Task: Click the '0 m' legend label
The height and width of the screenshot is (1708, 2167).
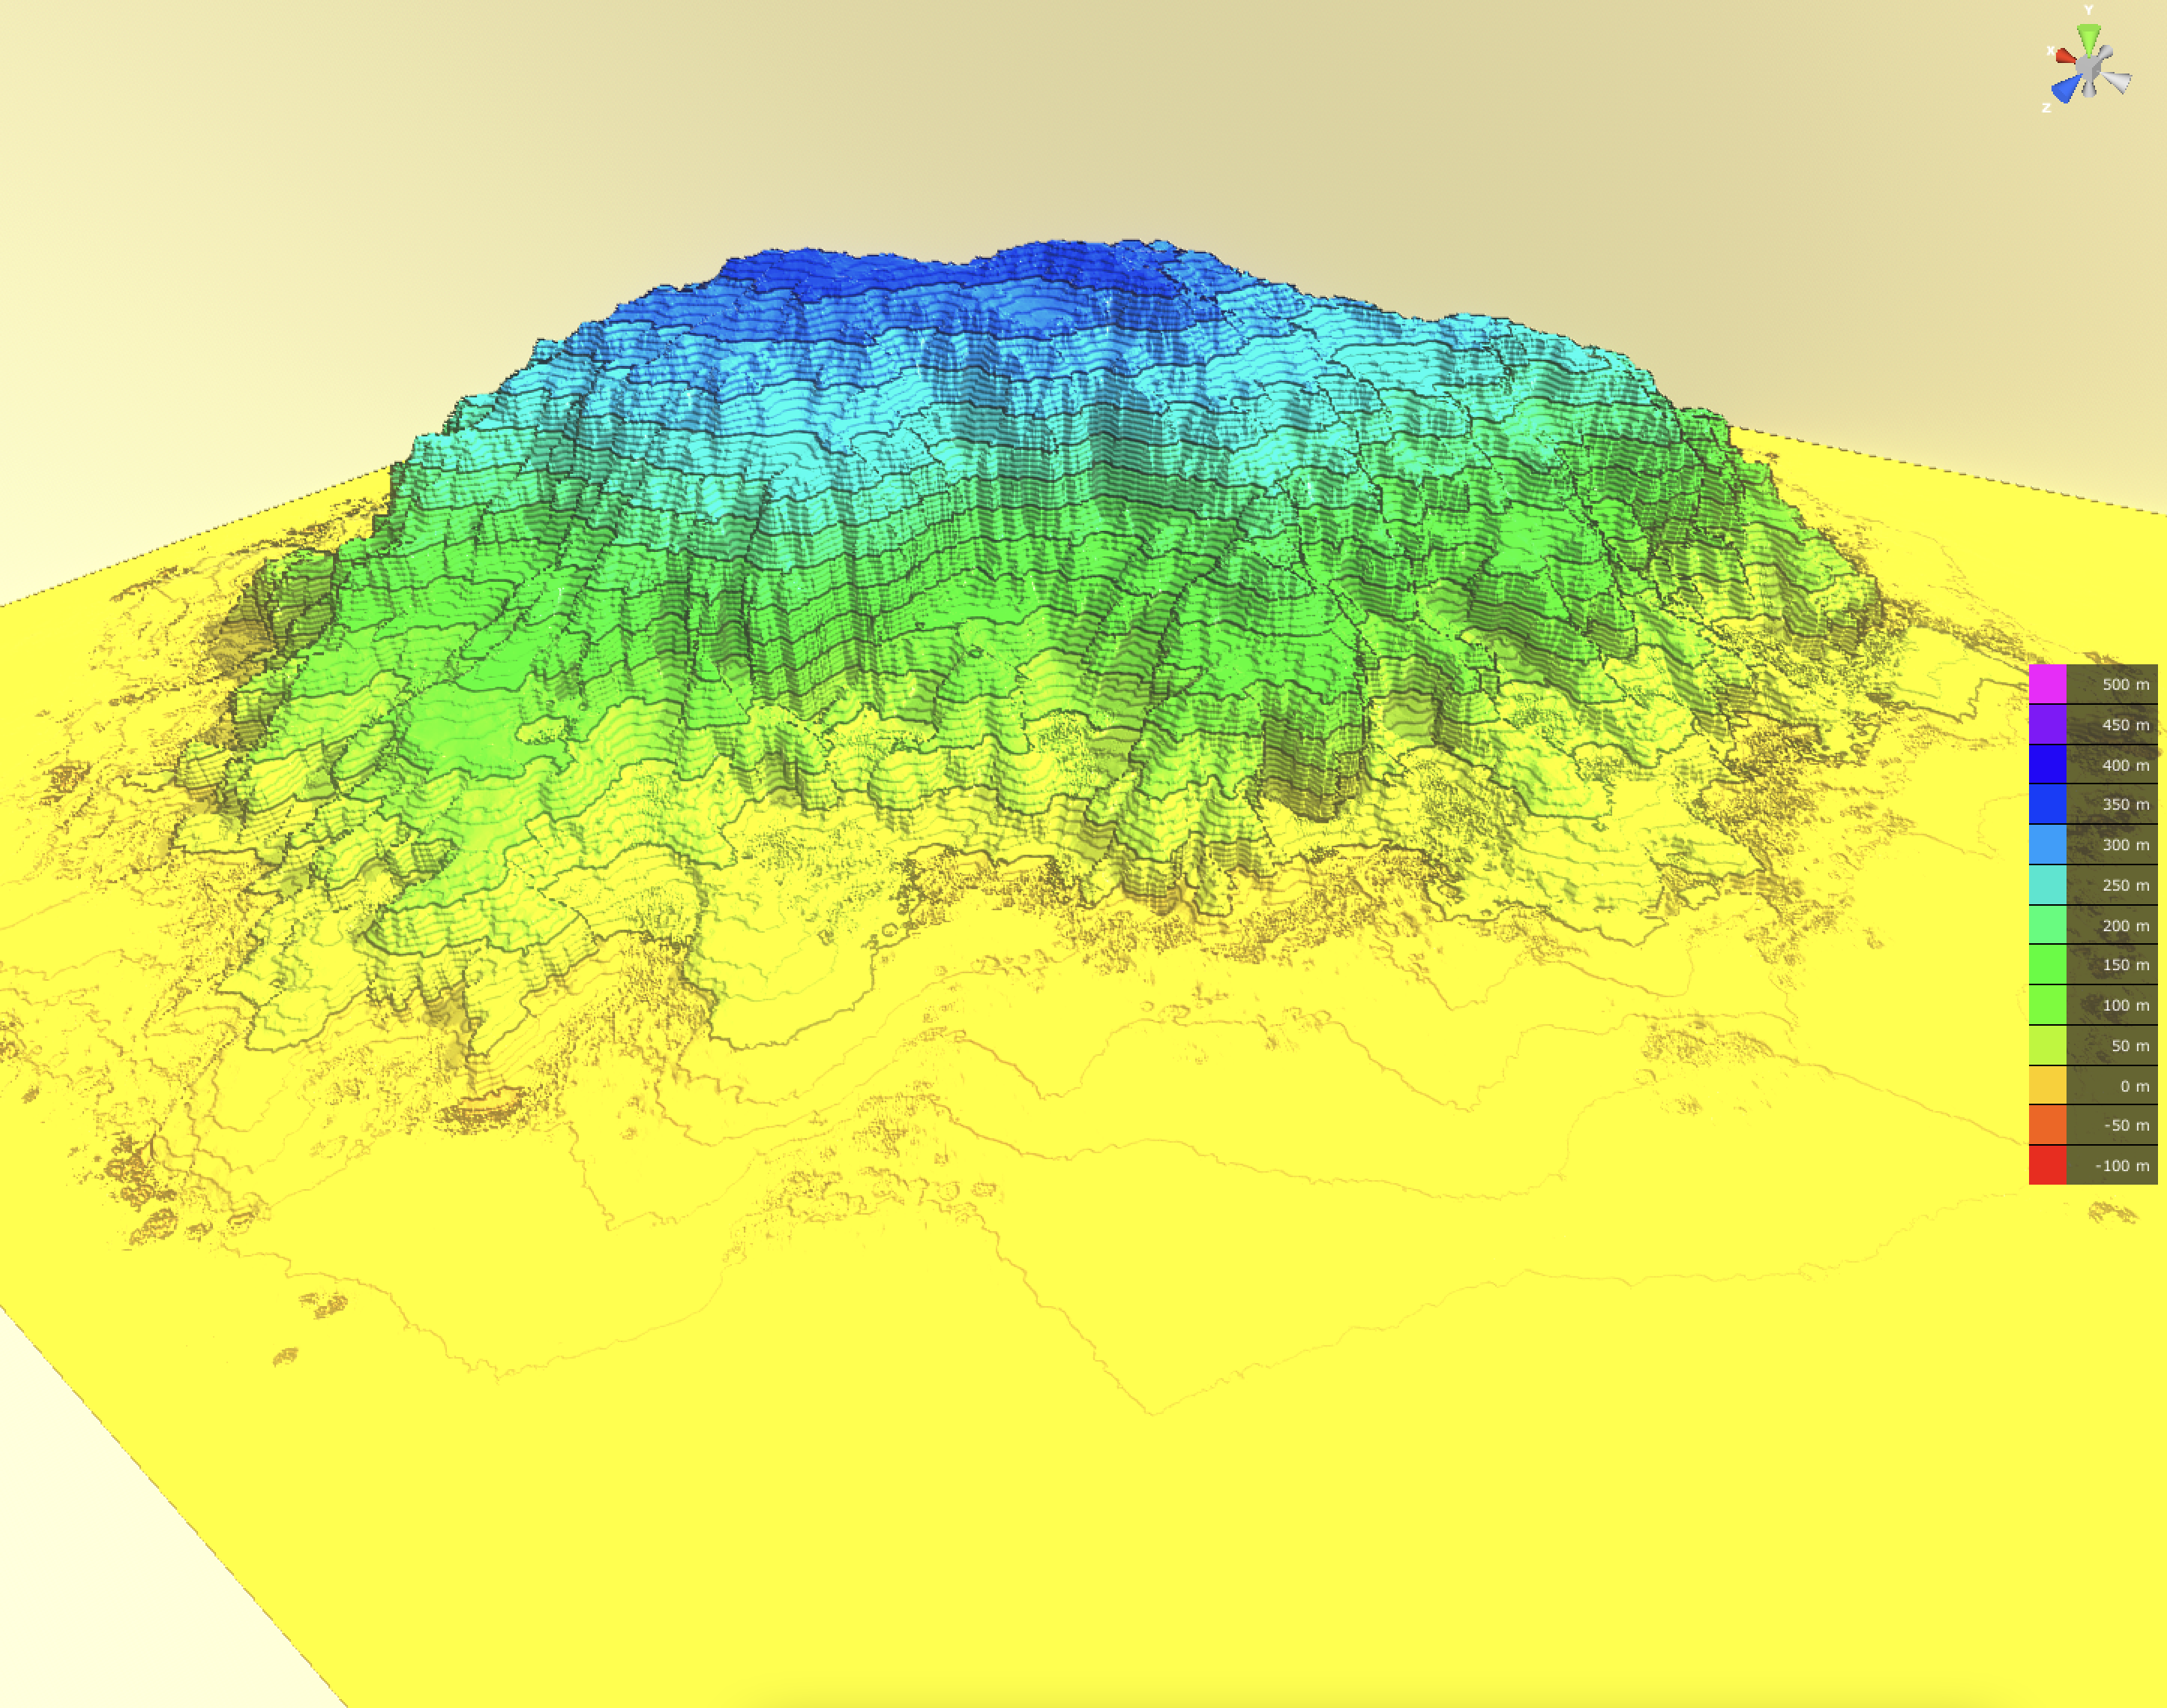Action: point(2135,1086)
